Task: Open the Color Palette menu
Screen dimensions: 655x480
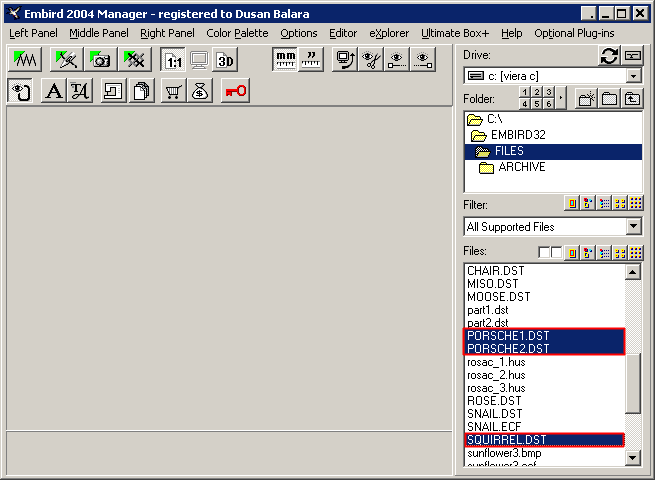Action: (237, 33)
